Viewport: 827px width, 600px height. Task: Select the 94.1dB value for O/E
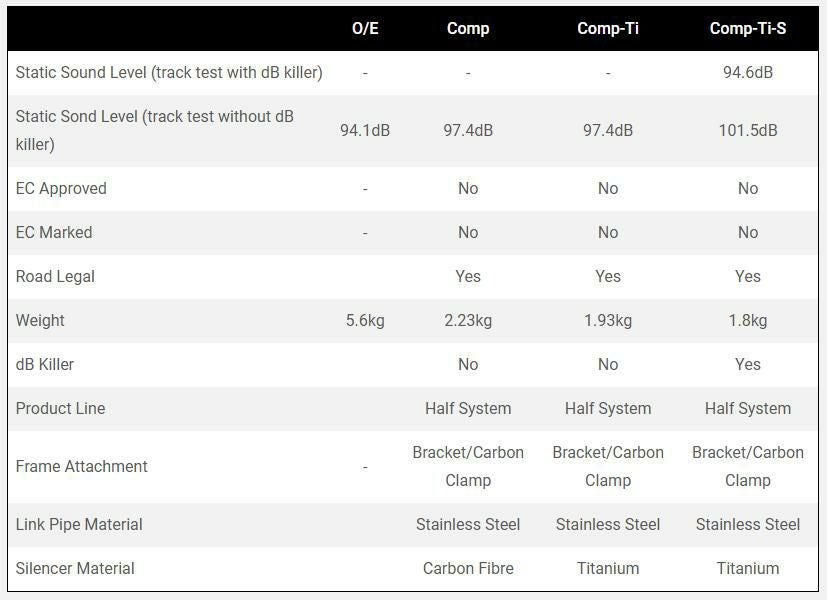tap(365, 130)
